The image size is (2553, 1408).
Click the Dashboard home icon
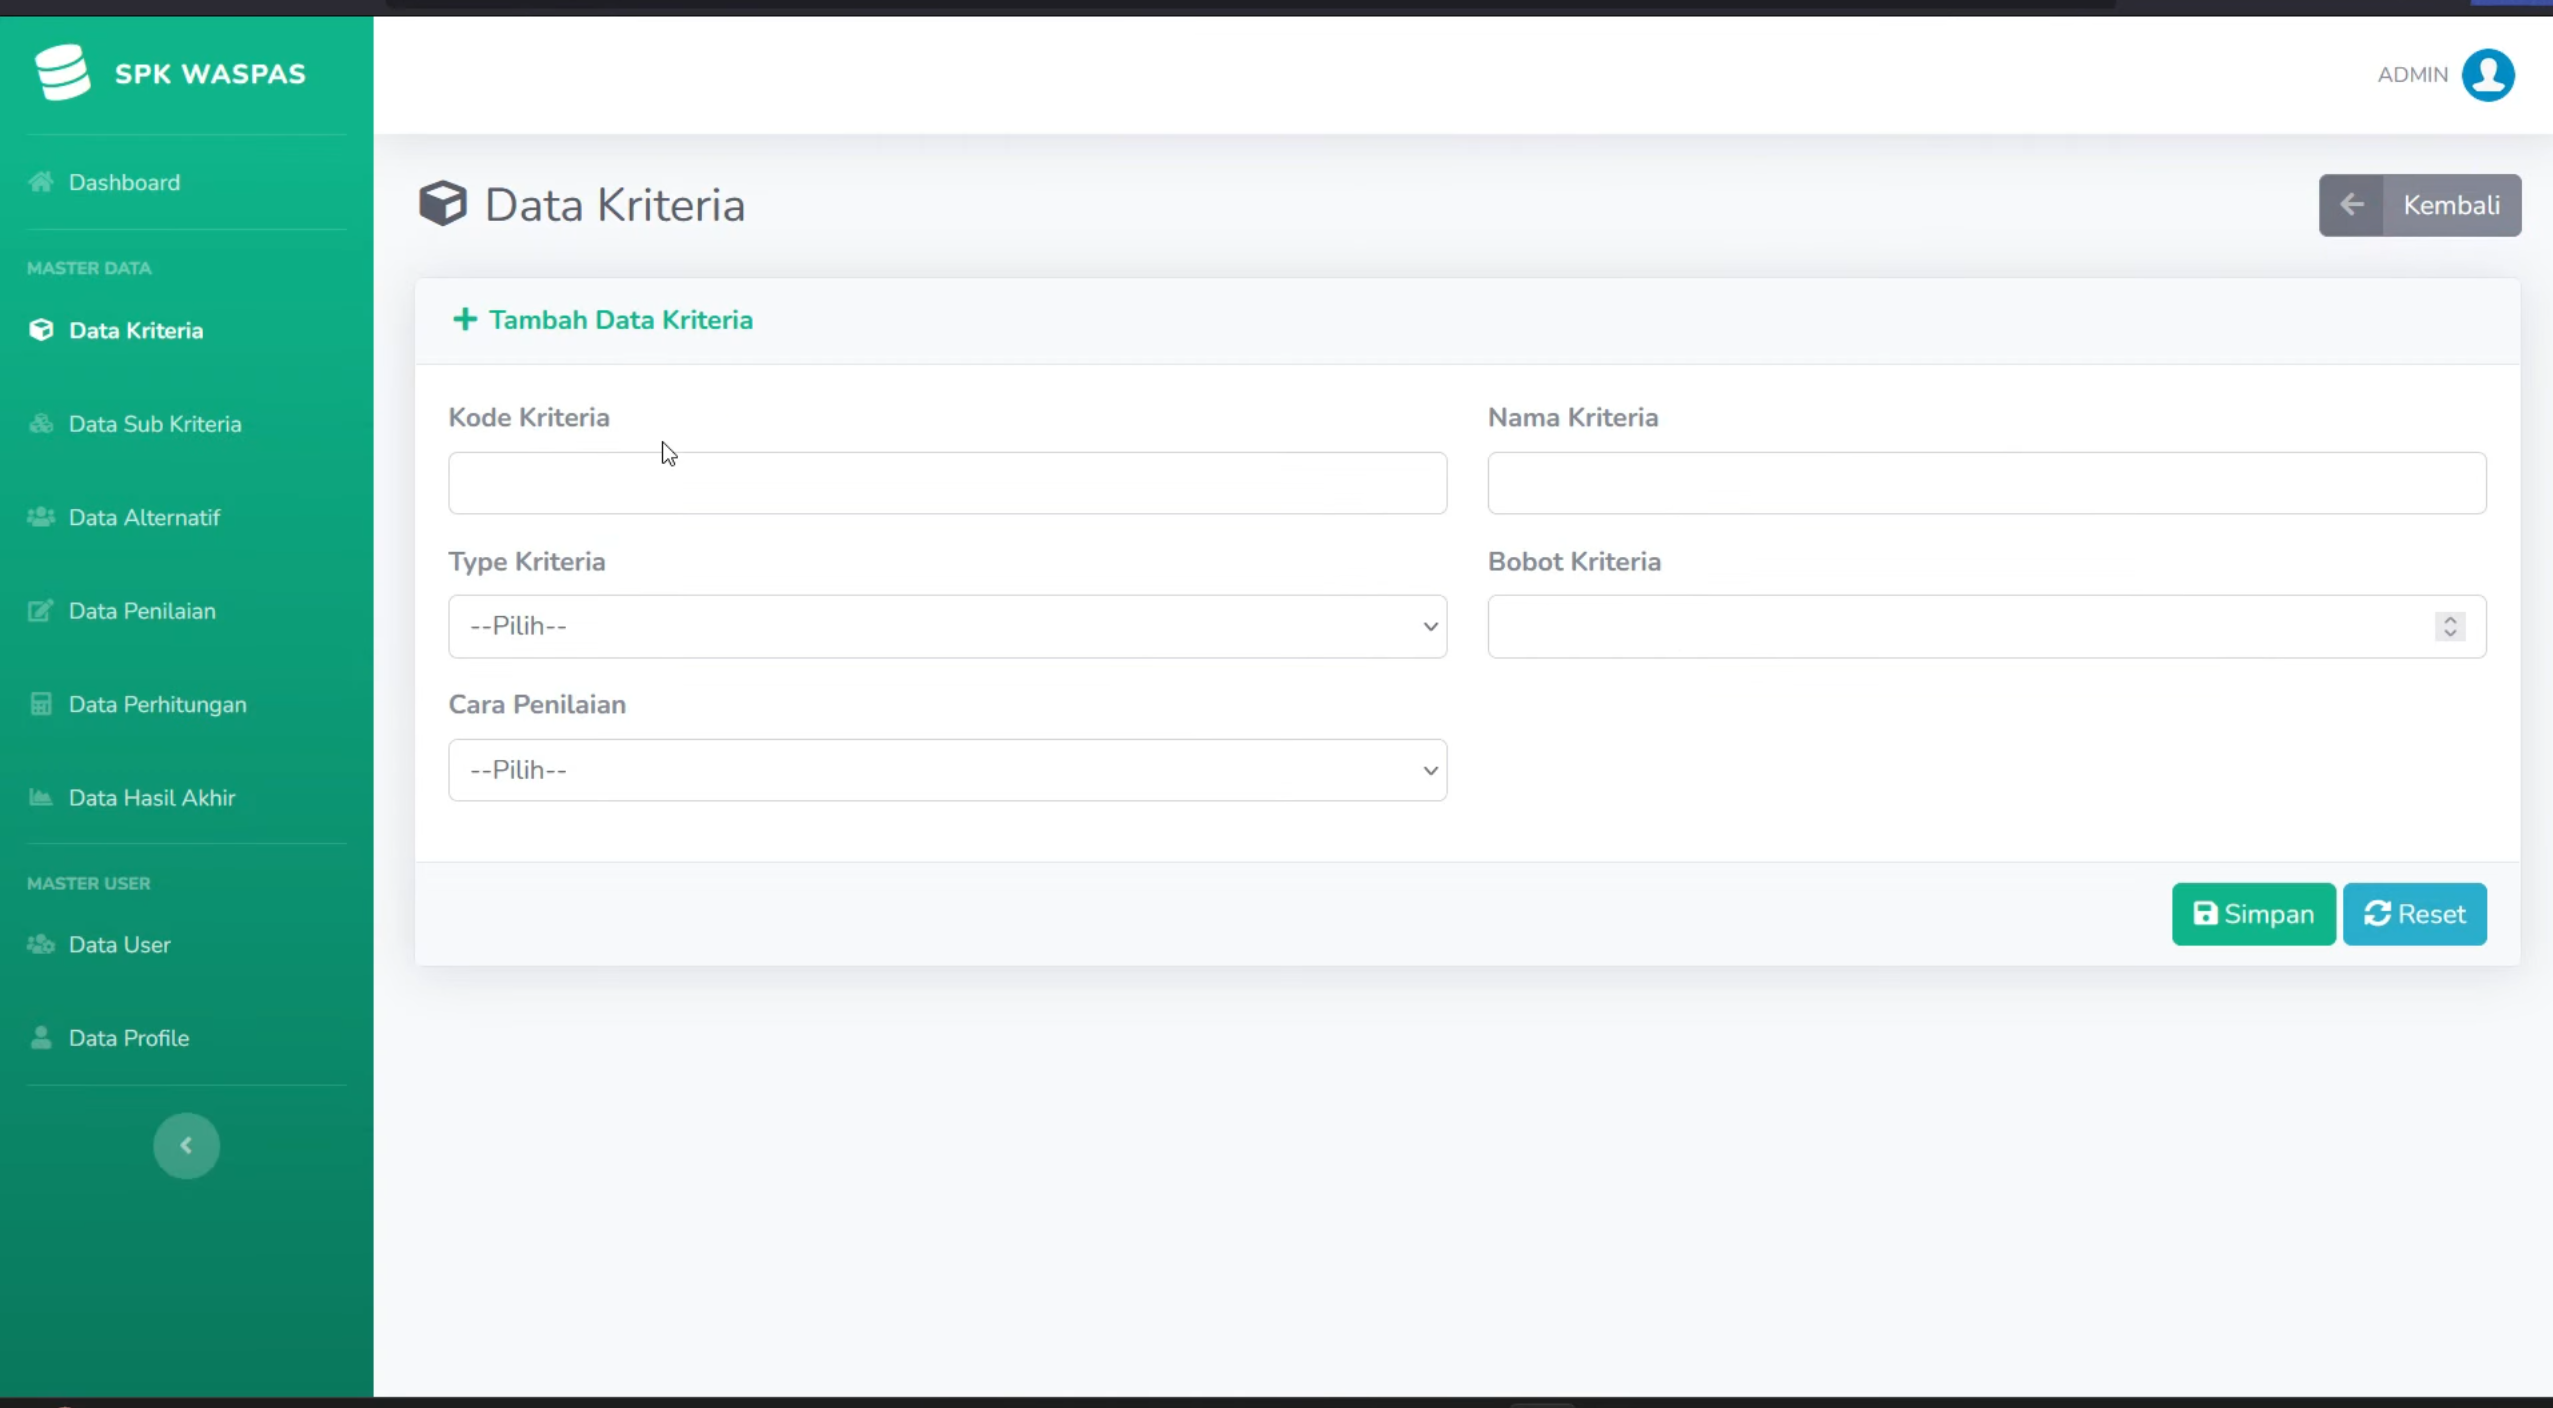(x=41, y=182)
